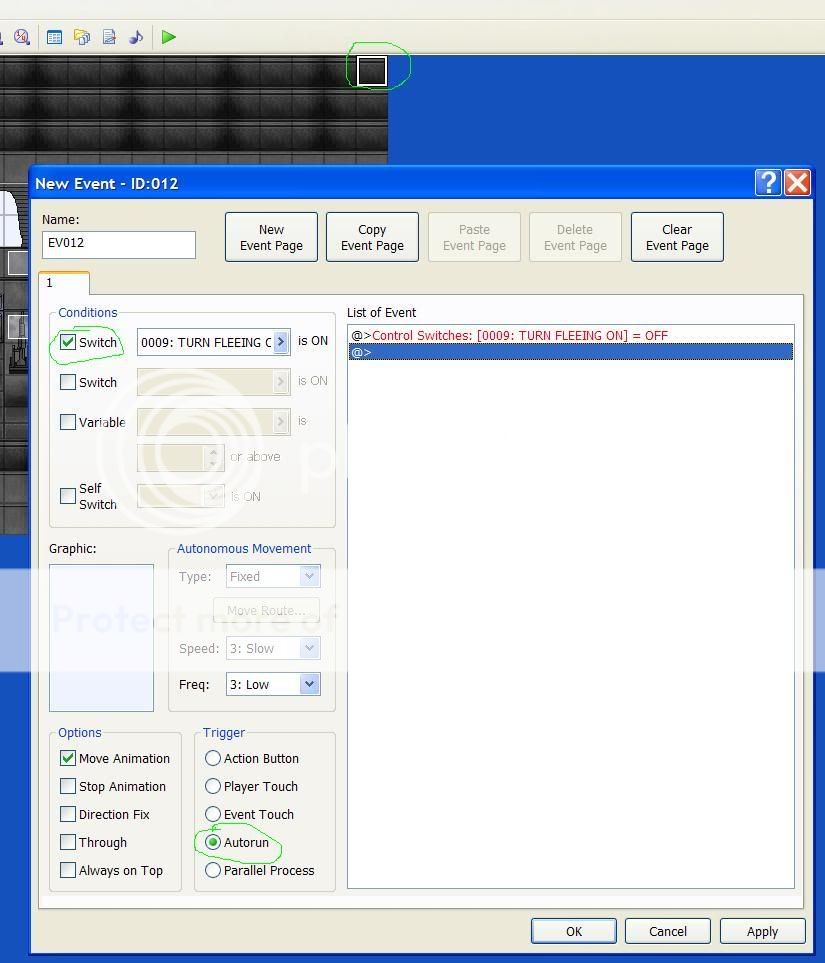
Task: Click the help question mark icon
Action: 768,182
